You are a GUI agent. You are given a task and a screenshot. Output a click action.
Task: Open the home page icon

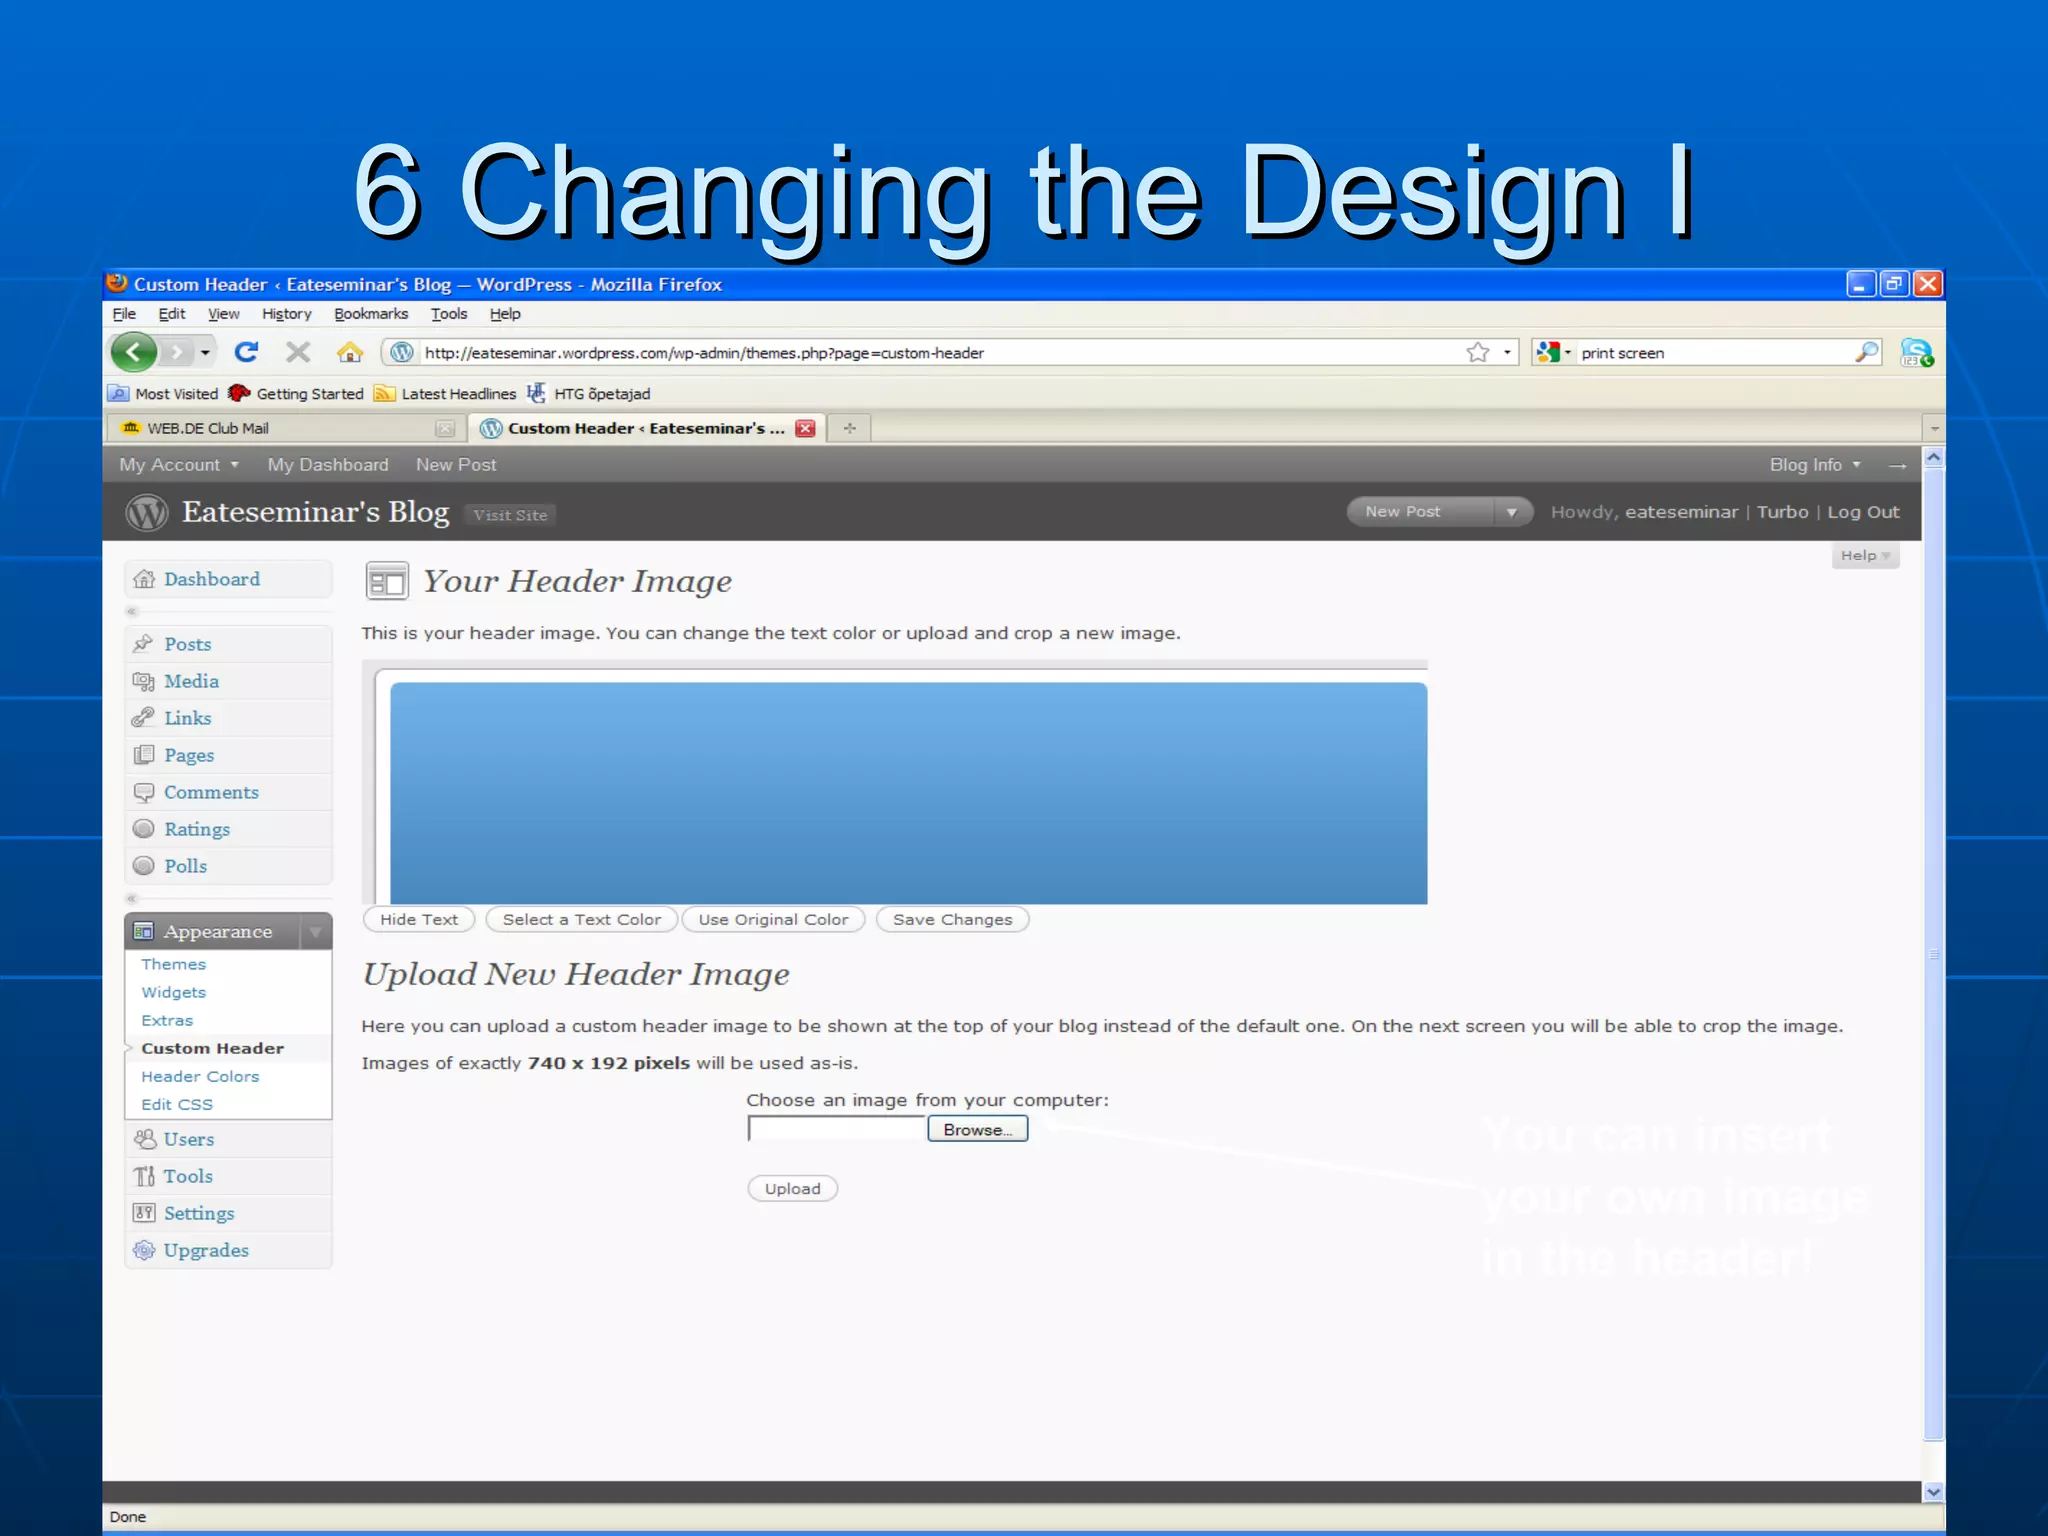(x=350, y=352)
